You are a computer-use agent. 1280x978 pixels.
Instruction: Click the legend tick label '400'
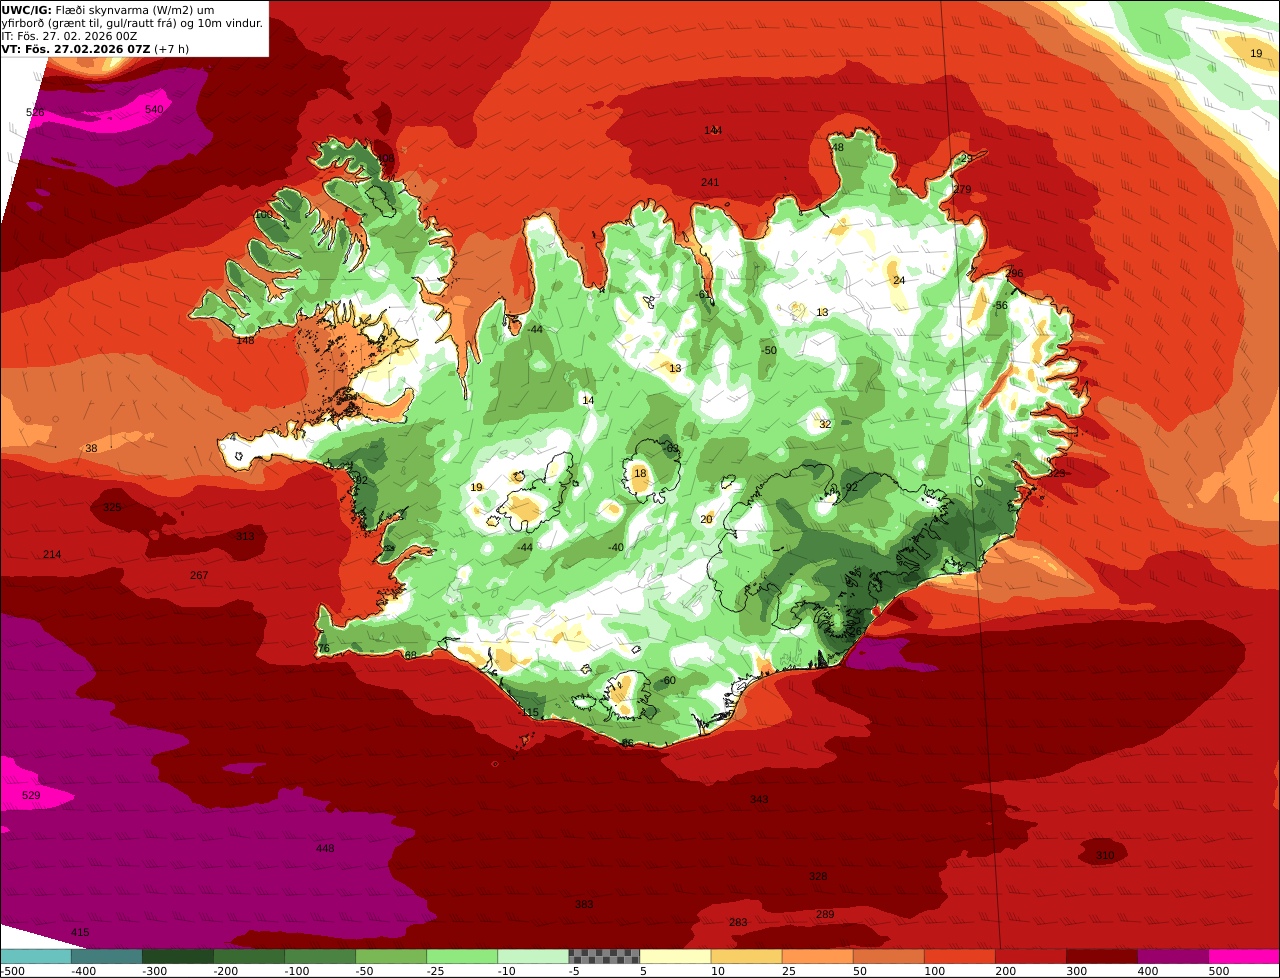(x=1148, y=971)
